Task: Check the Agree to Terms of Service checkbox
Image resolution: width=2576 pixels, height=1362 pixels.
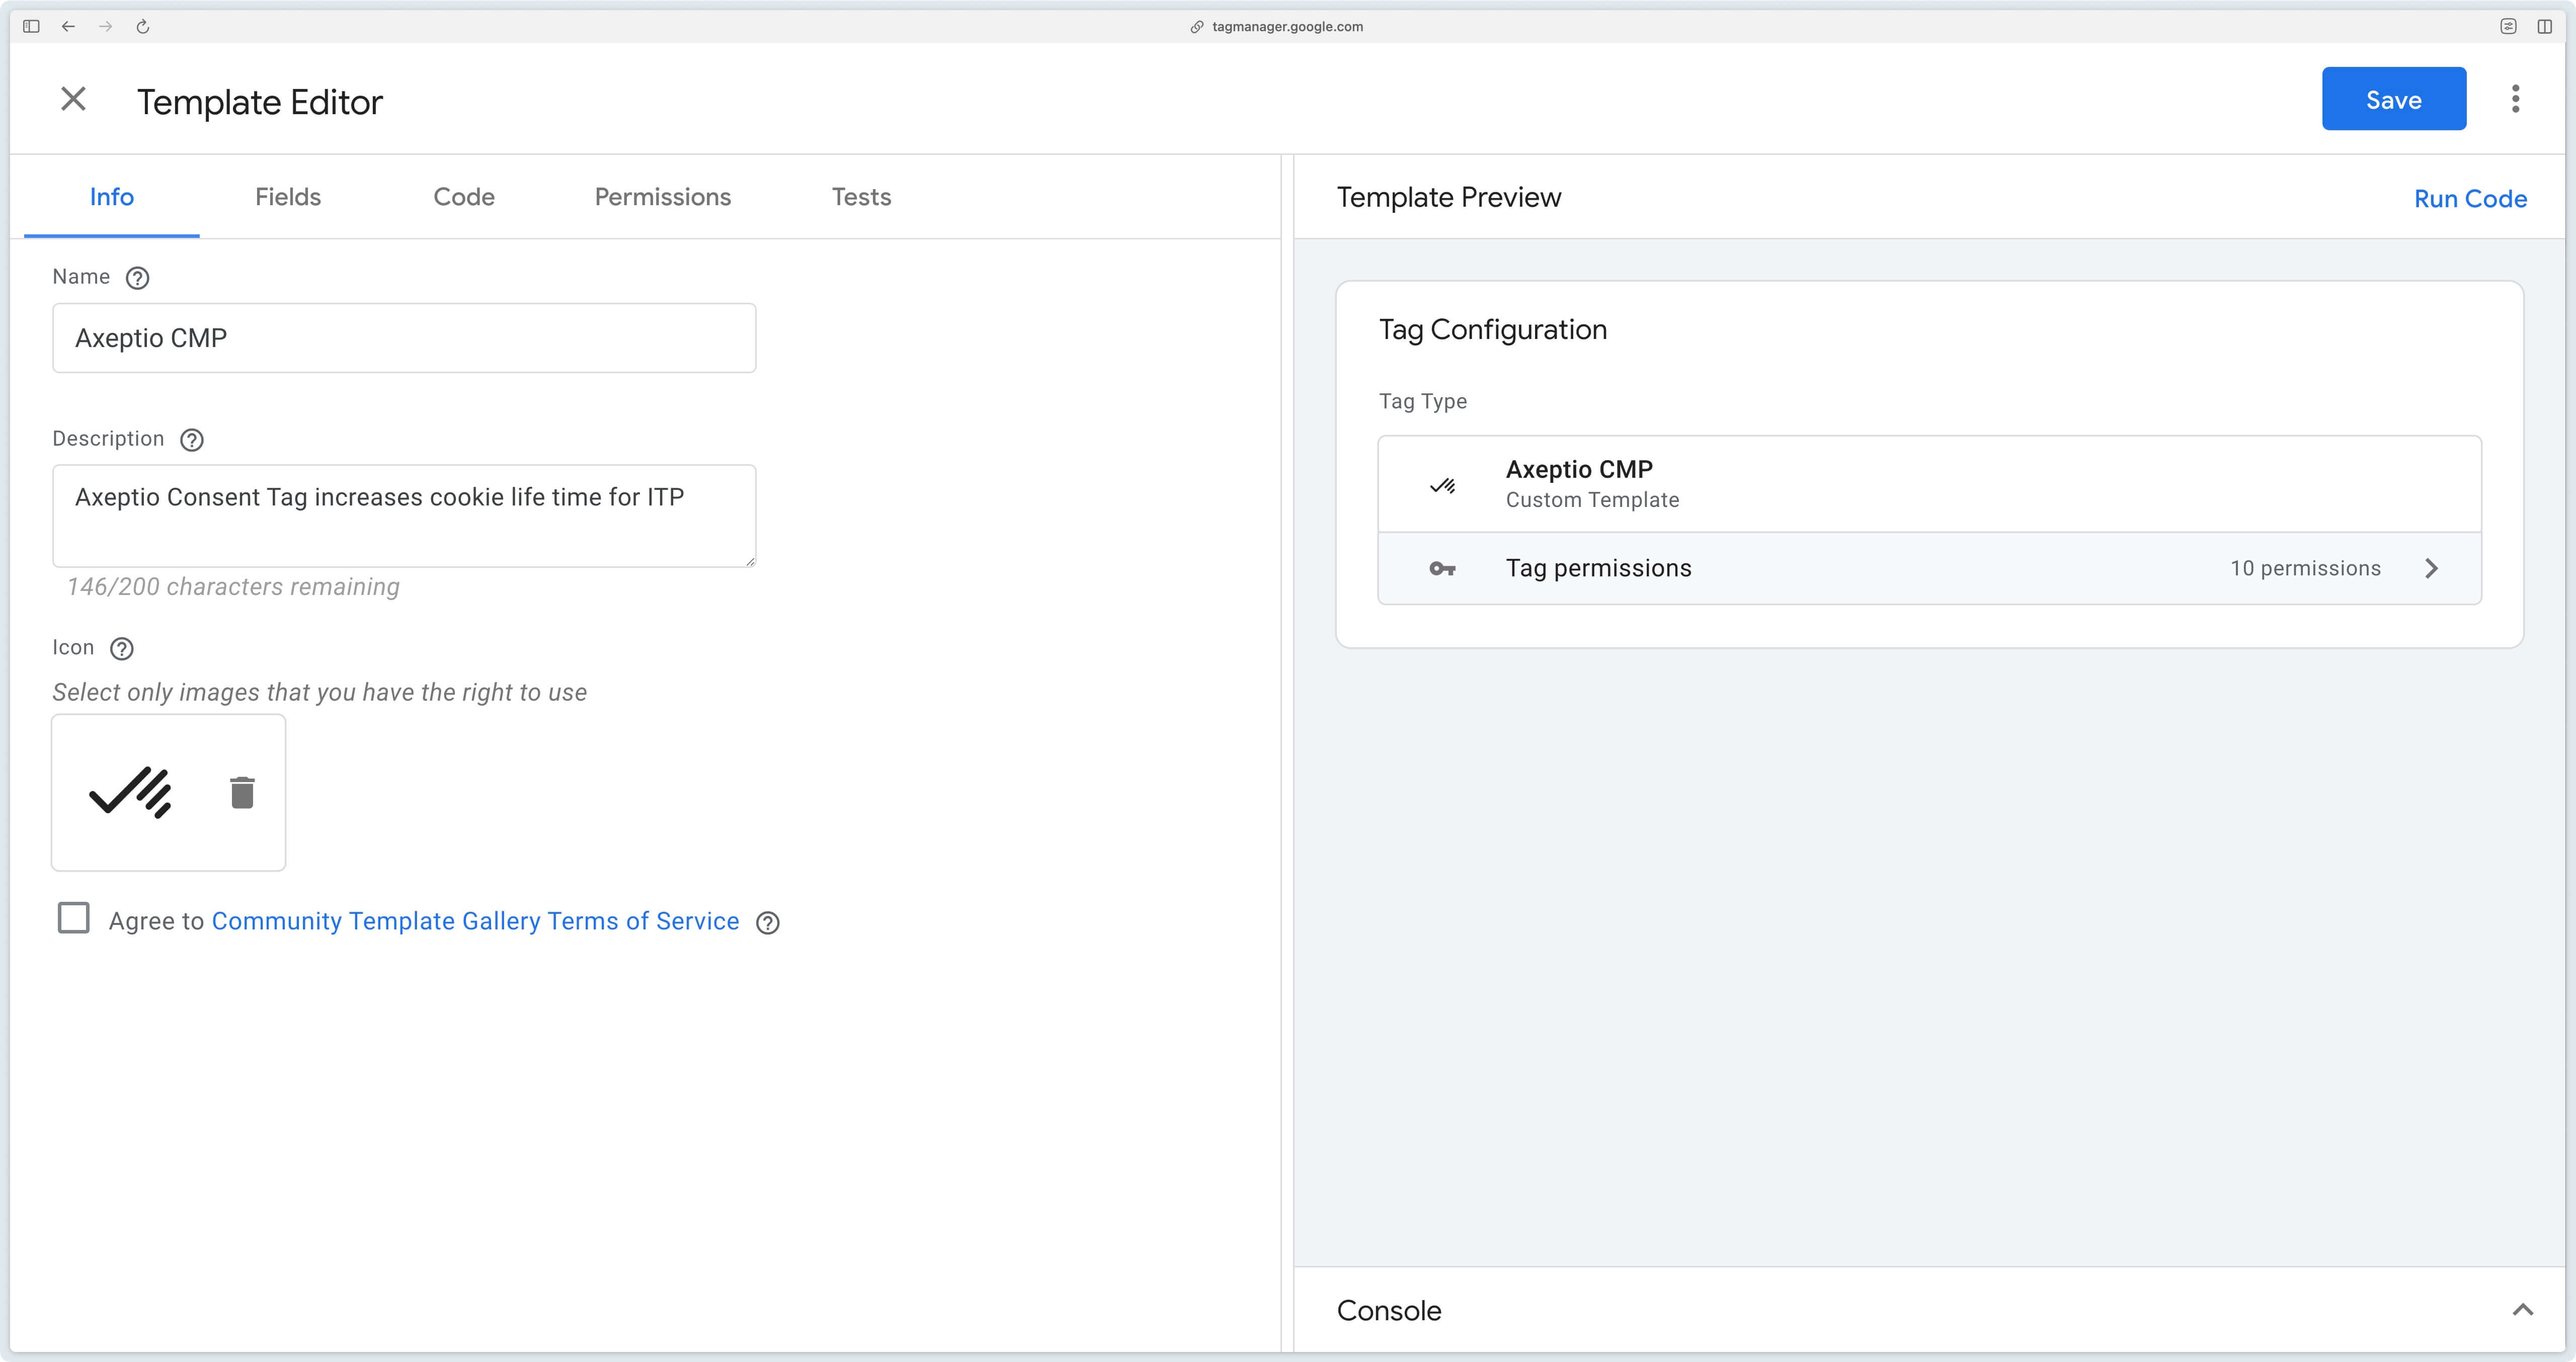Action: tap(73, 918)
